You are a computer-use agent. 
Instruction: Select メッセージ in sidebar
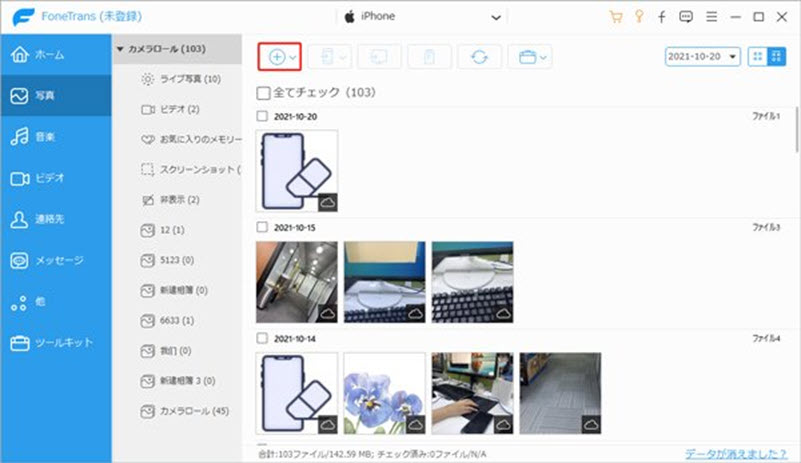56,260
